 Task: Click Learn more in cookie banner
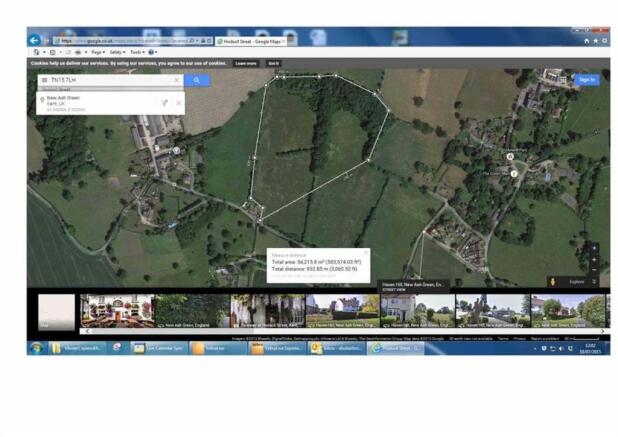tap(246, 63)
